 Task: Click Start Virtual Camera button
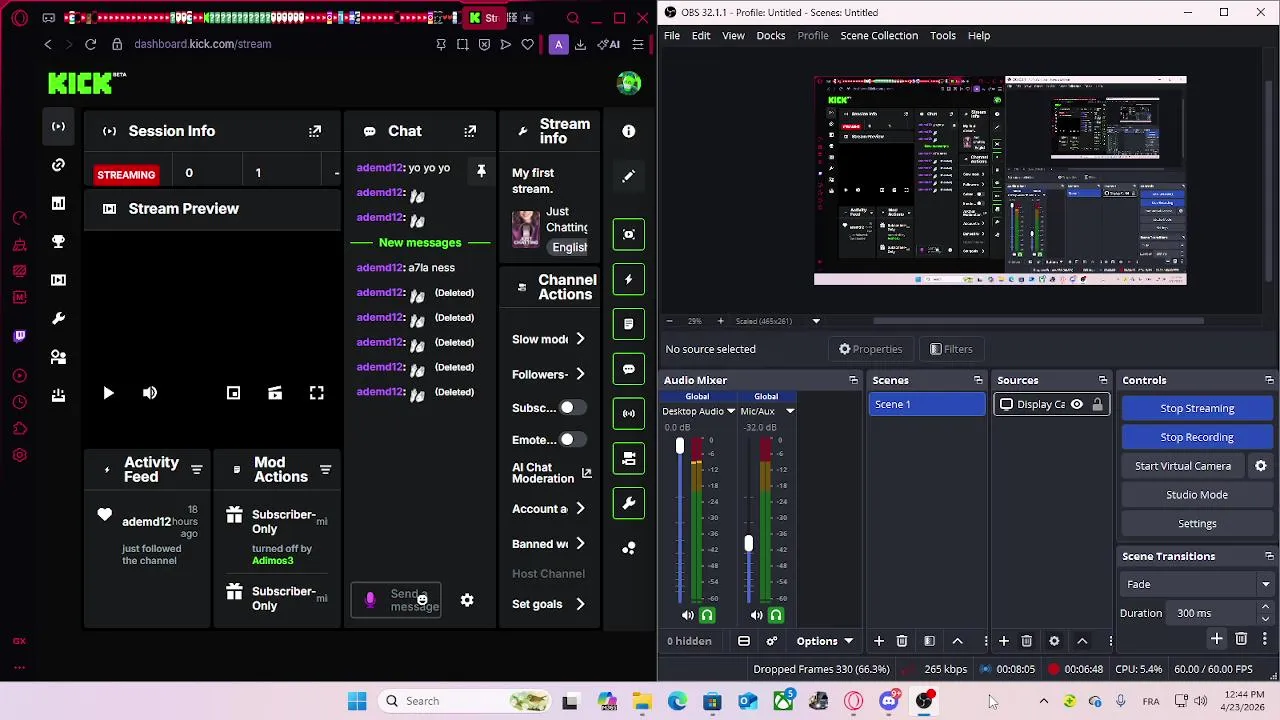coord(1183,466)
